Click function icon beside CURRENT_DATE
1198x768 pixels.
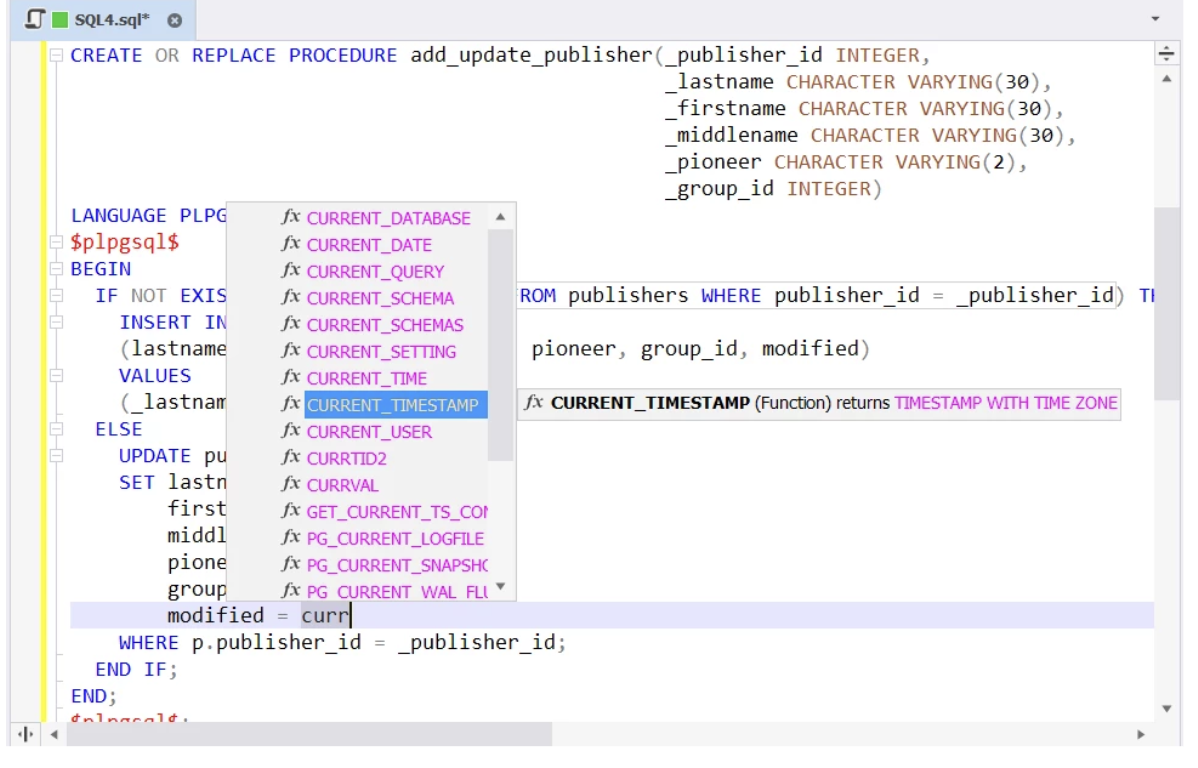point(290,244)
